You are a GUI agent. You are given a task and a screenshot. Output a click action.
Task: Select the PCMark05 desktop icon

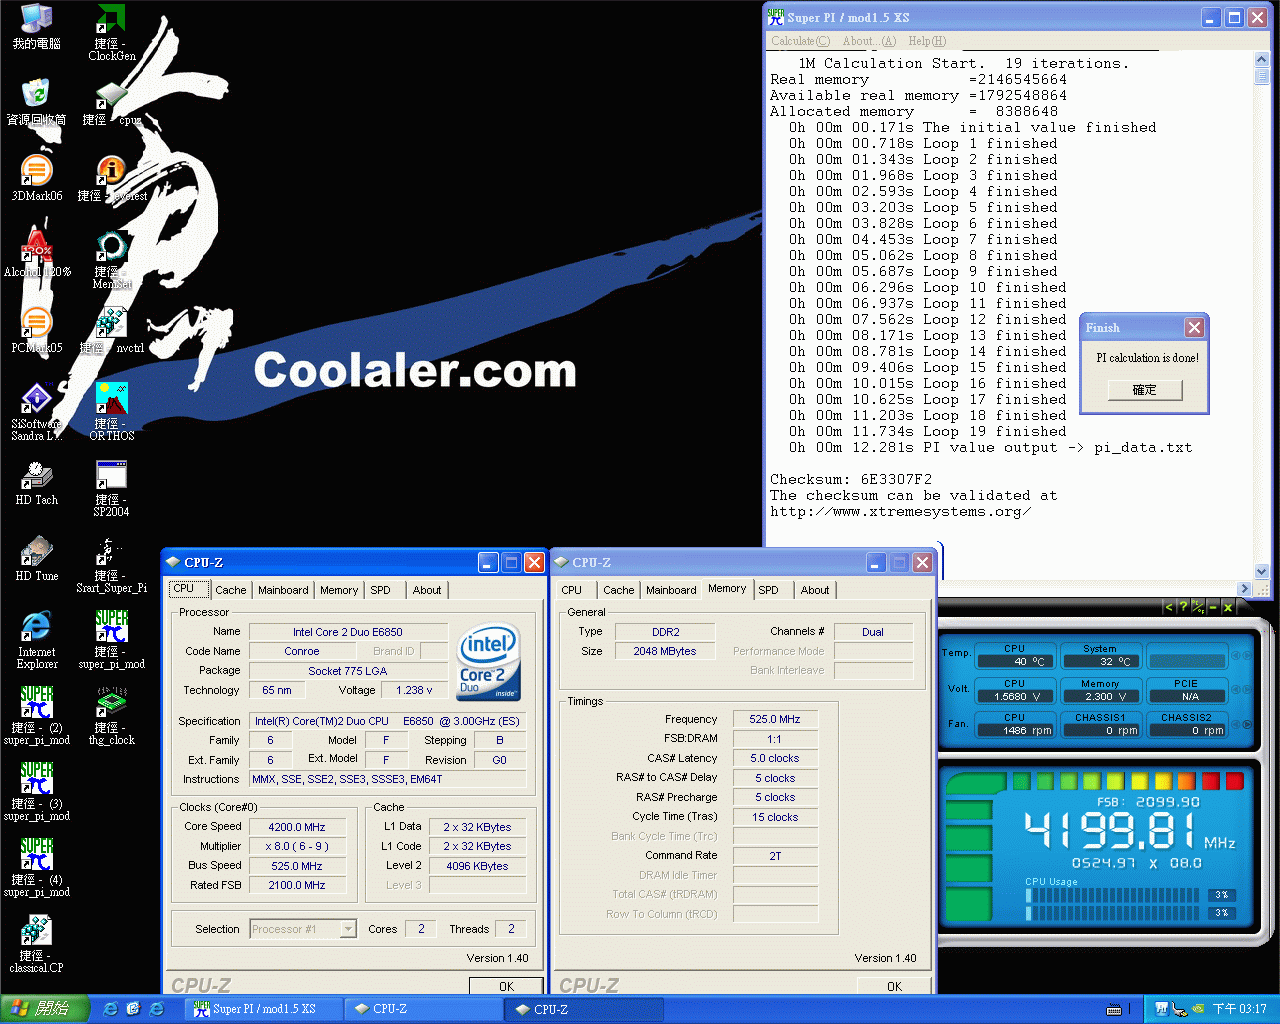pyautogui.click(x=37, y=330)
